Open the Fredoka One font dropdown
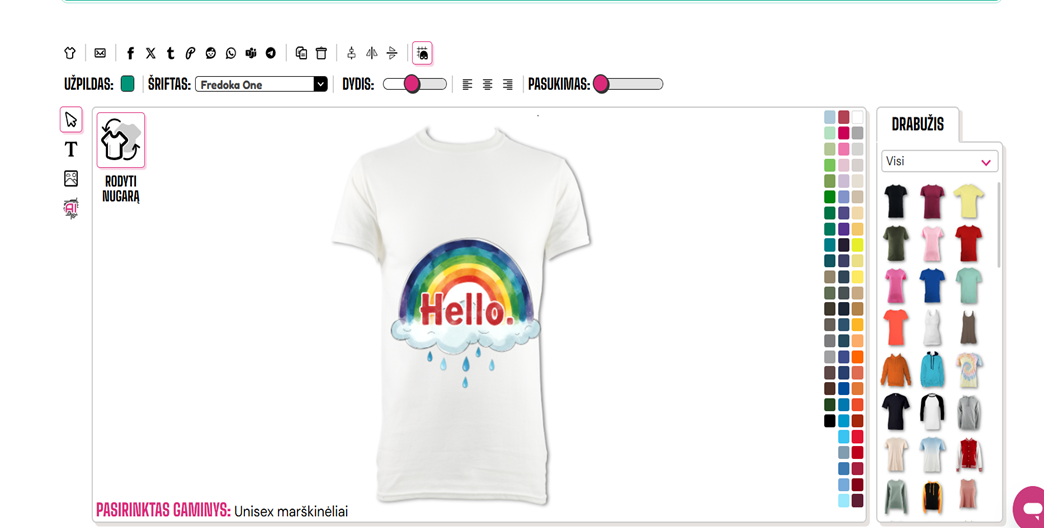The height and width of the screenshot is (528, 1044). pyautogui.click(x=261, y=85)
